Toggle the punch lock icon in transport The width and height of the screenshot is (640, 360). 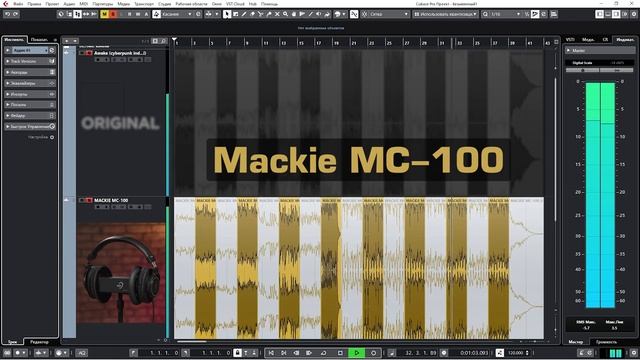237,353
